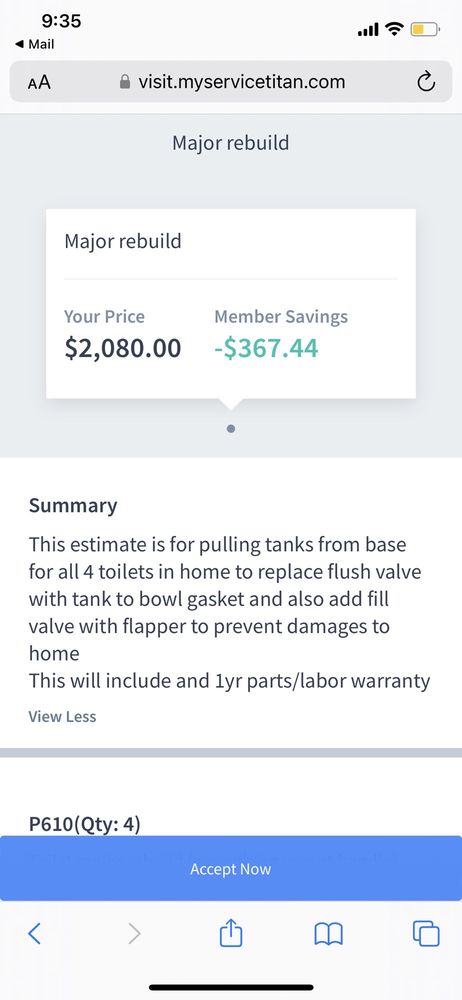Tap the Safari forward arrow
This screenshot has height=1000, width=462.
pos(134,934)
